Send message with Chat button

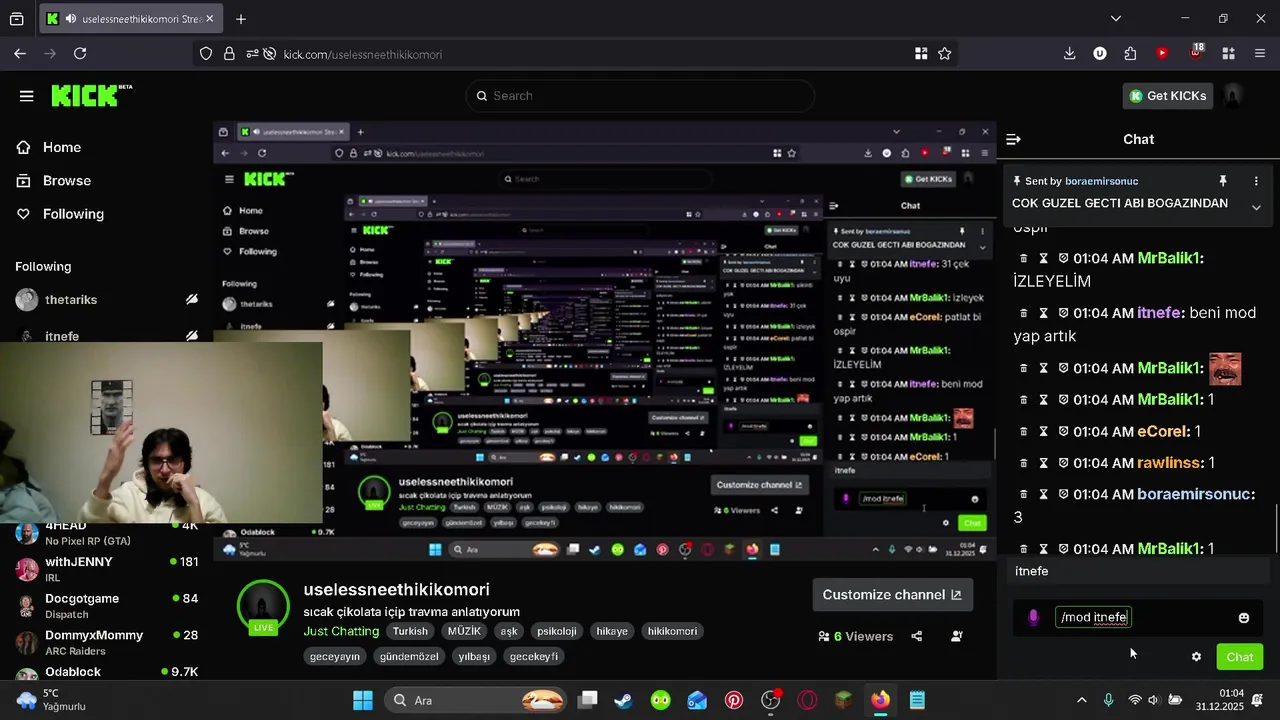[1240, 657]
